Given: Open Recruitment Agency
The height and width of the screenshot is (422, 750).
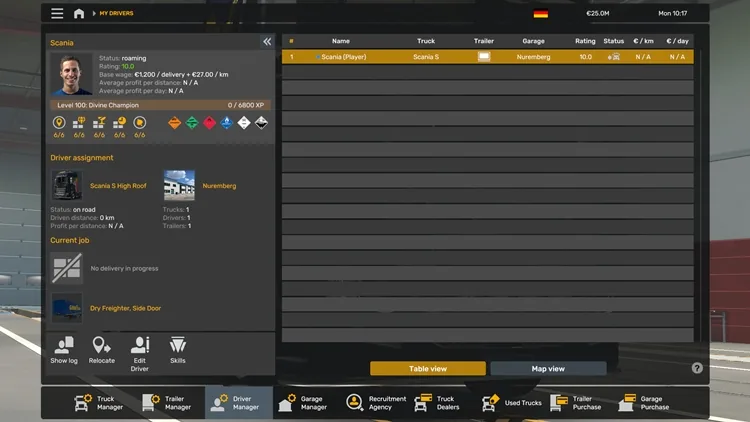Looking at the screenshot, I should [x=375, y=403].
